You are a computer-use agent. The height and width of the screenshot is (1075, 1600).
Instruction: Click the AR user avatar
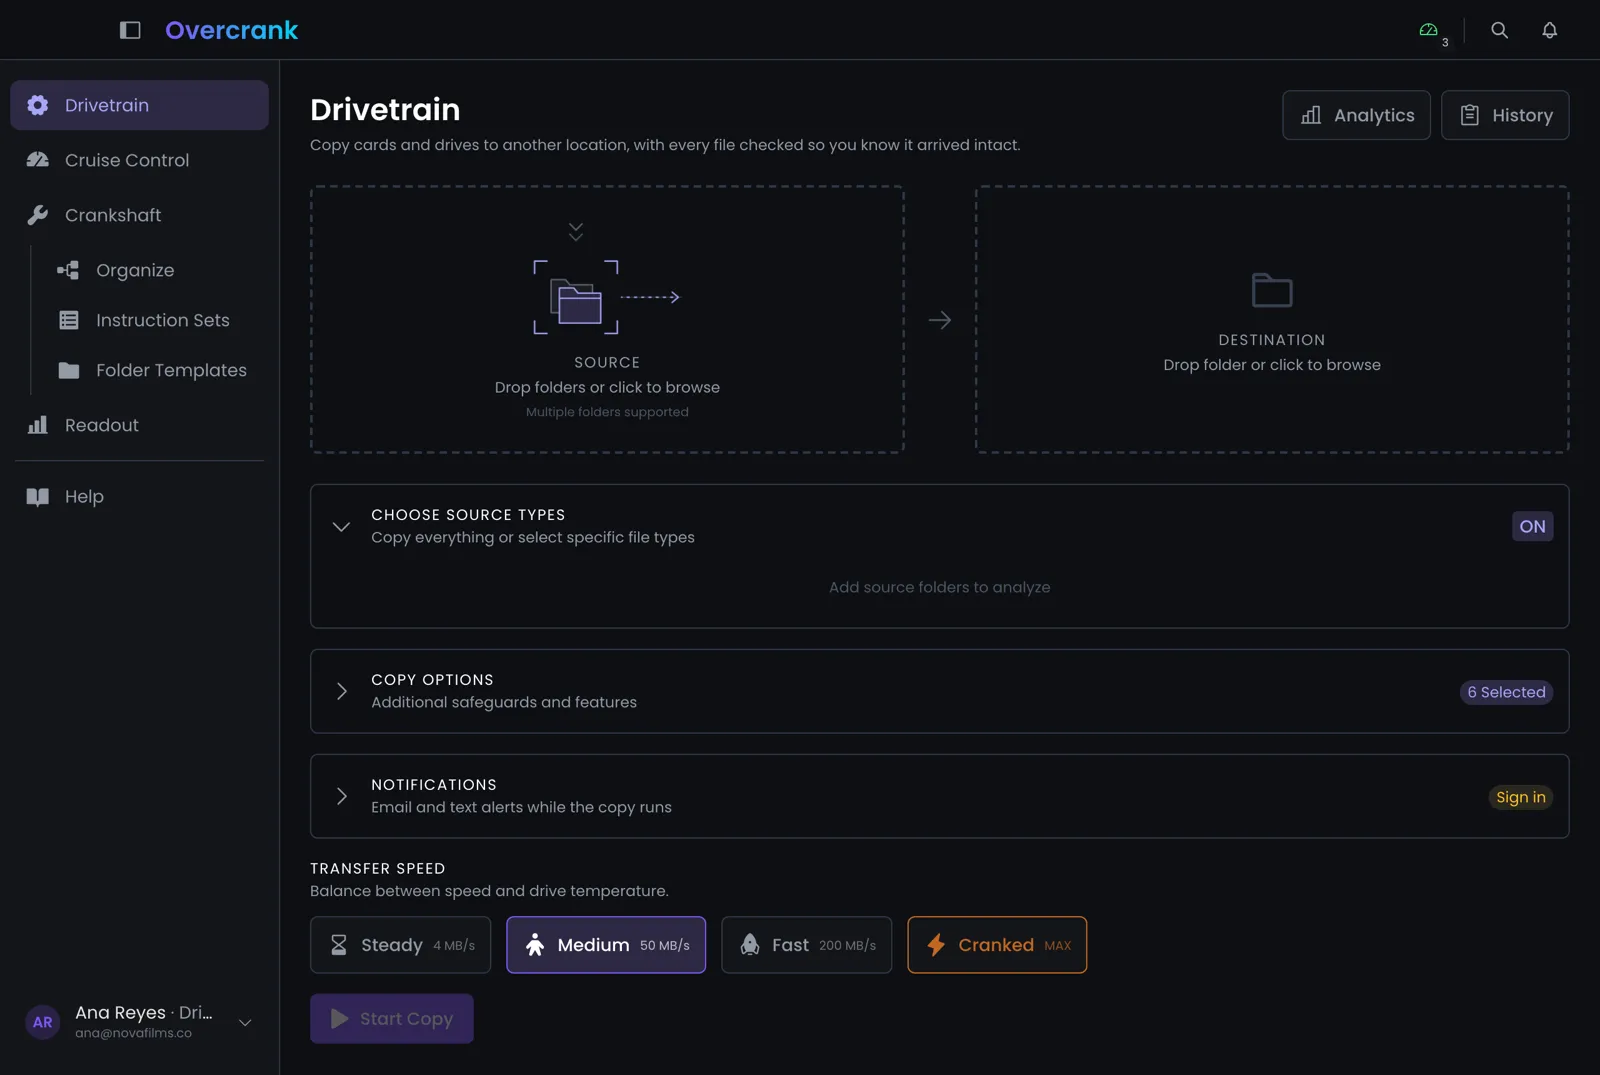[x=42, y=1022]
